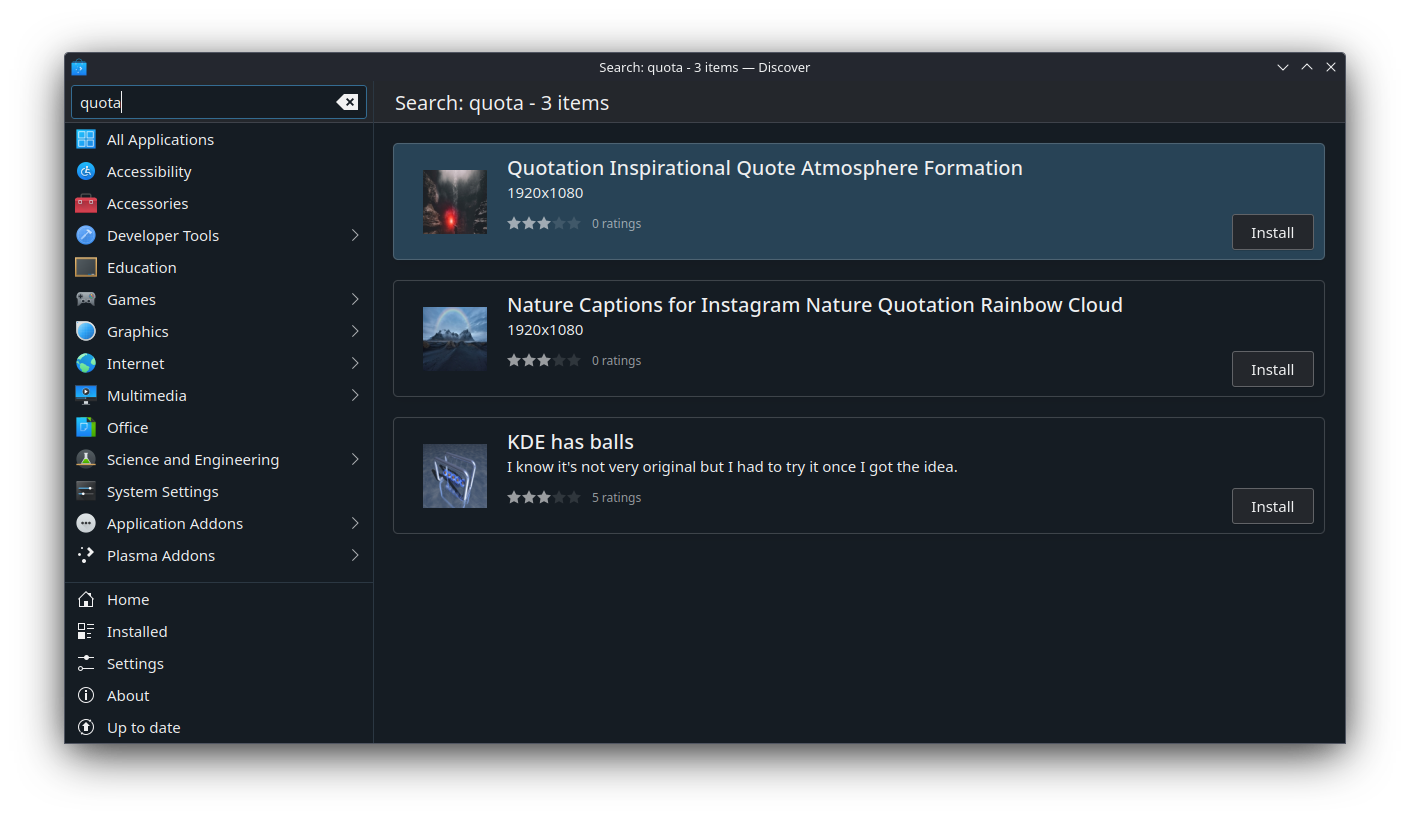1410x820 pixels.
Task: Install KDE has balls
Action: (x=1272, y=506)
